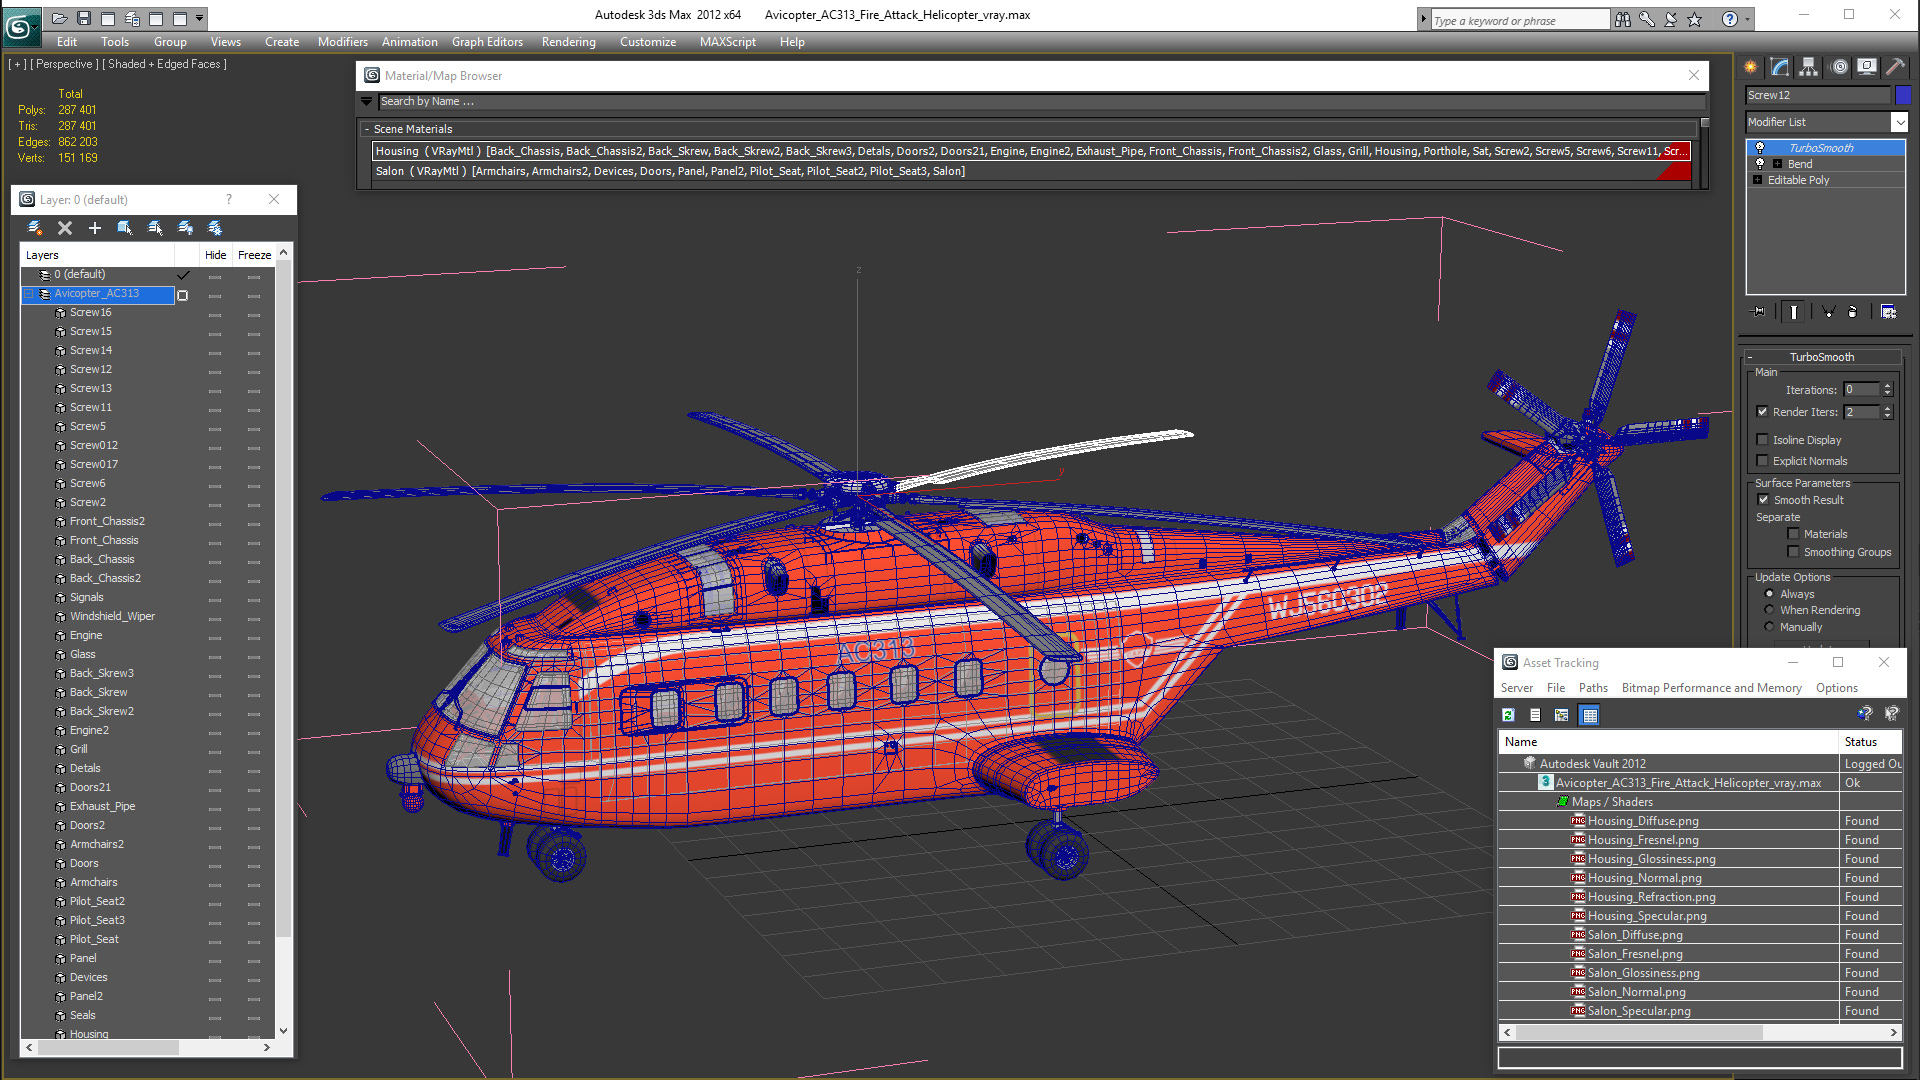Open Paths menu in Asset Tracking
Image resolution: width=1920 pixels, height=1080 pixels.
click(1593, 688)
